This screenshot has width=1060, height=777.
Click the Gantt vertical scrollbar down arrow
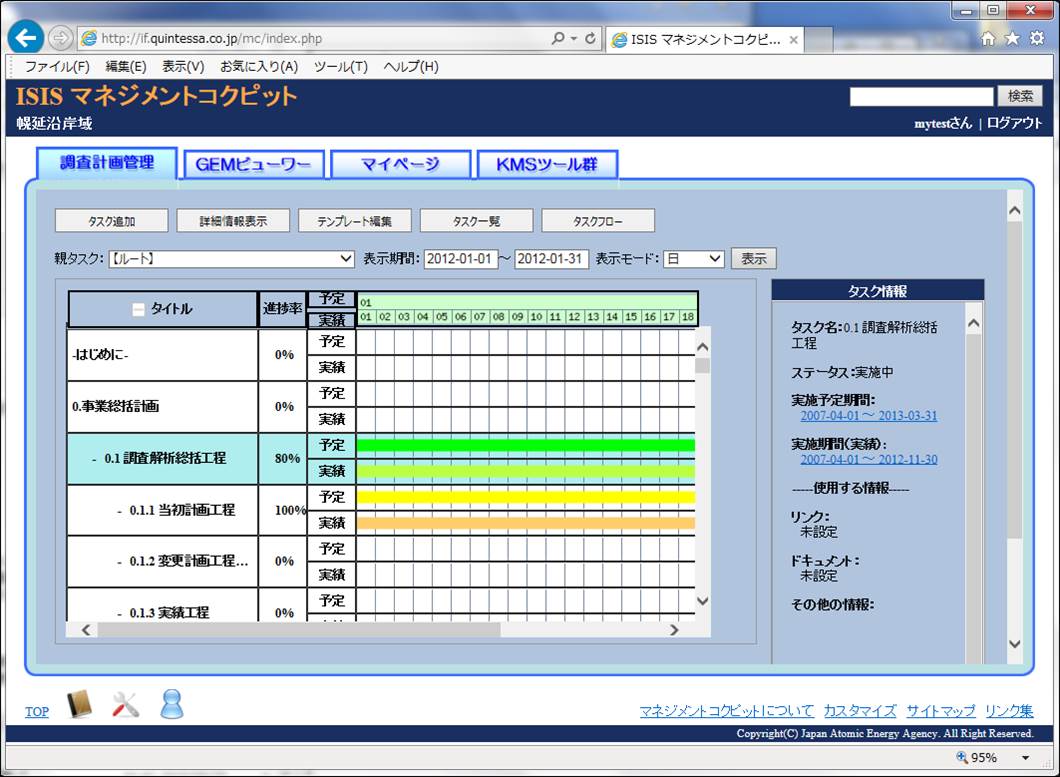pyautogui.click(x=702, y=601)
